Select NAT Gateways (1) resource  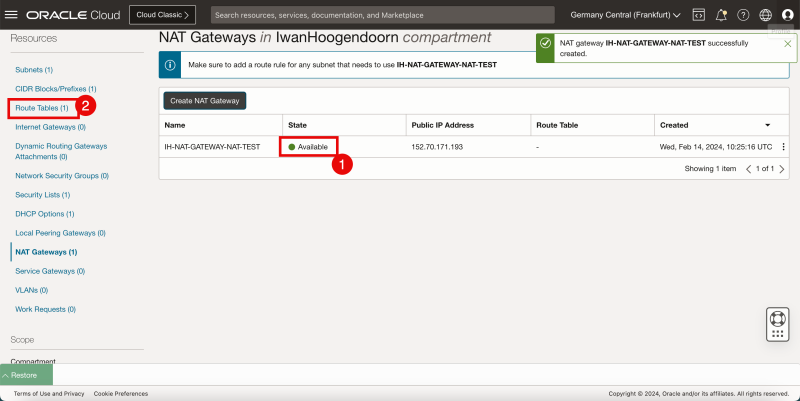coord(46,252)
